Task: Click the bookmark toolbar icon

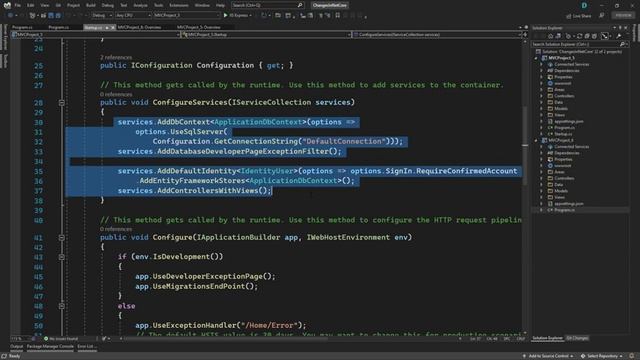Action: [x=338, y=16]
